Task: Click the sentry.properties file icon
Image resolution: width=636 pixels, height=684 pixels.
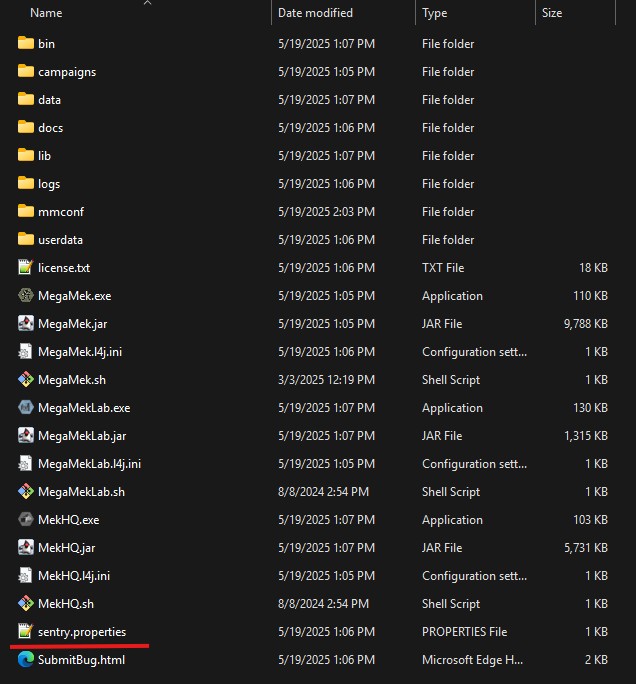Action: click(x=26, y=632)
